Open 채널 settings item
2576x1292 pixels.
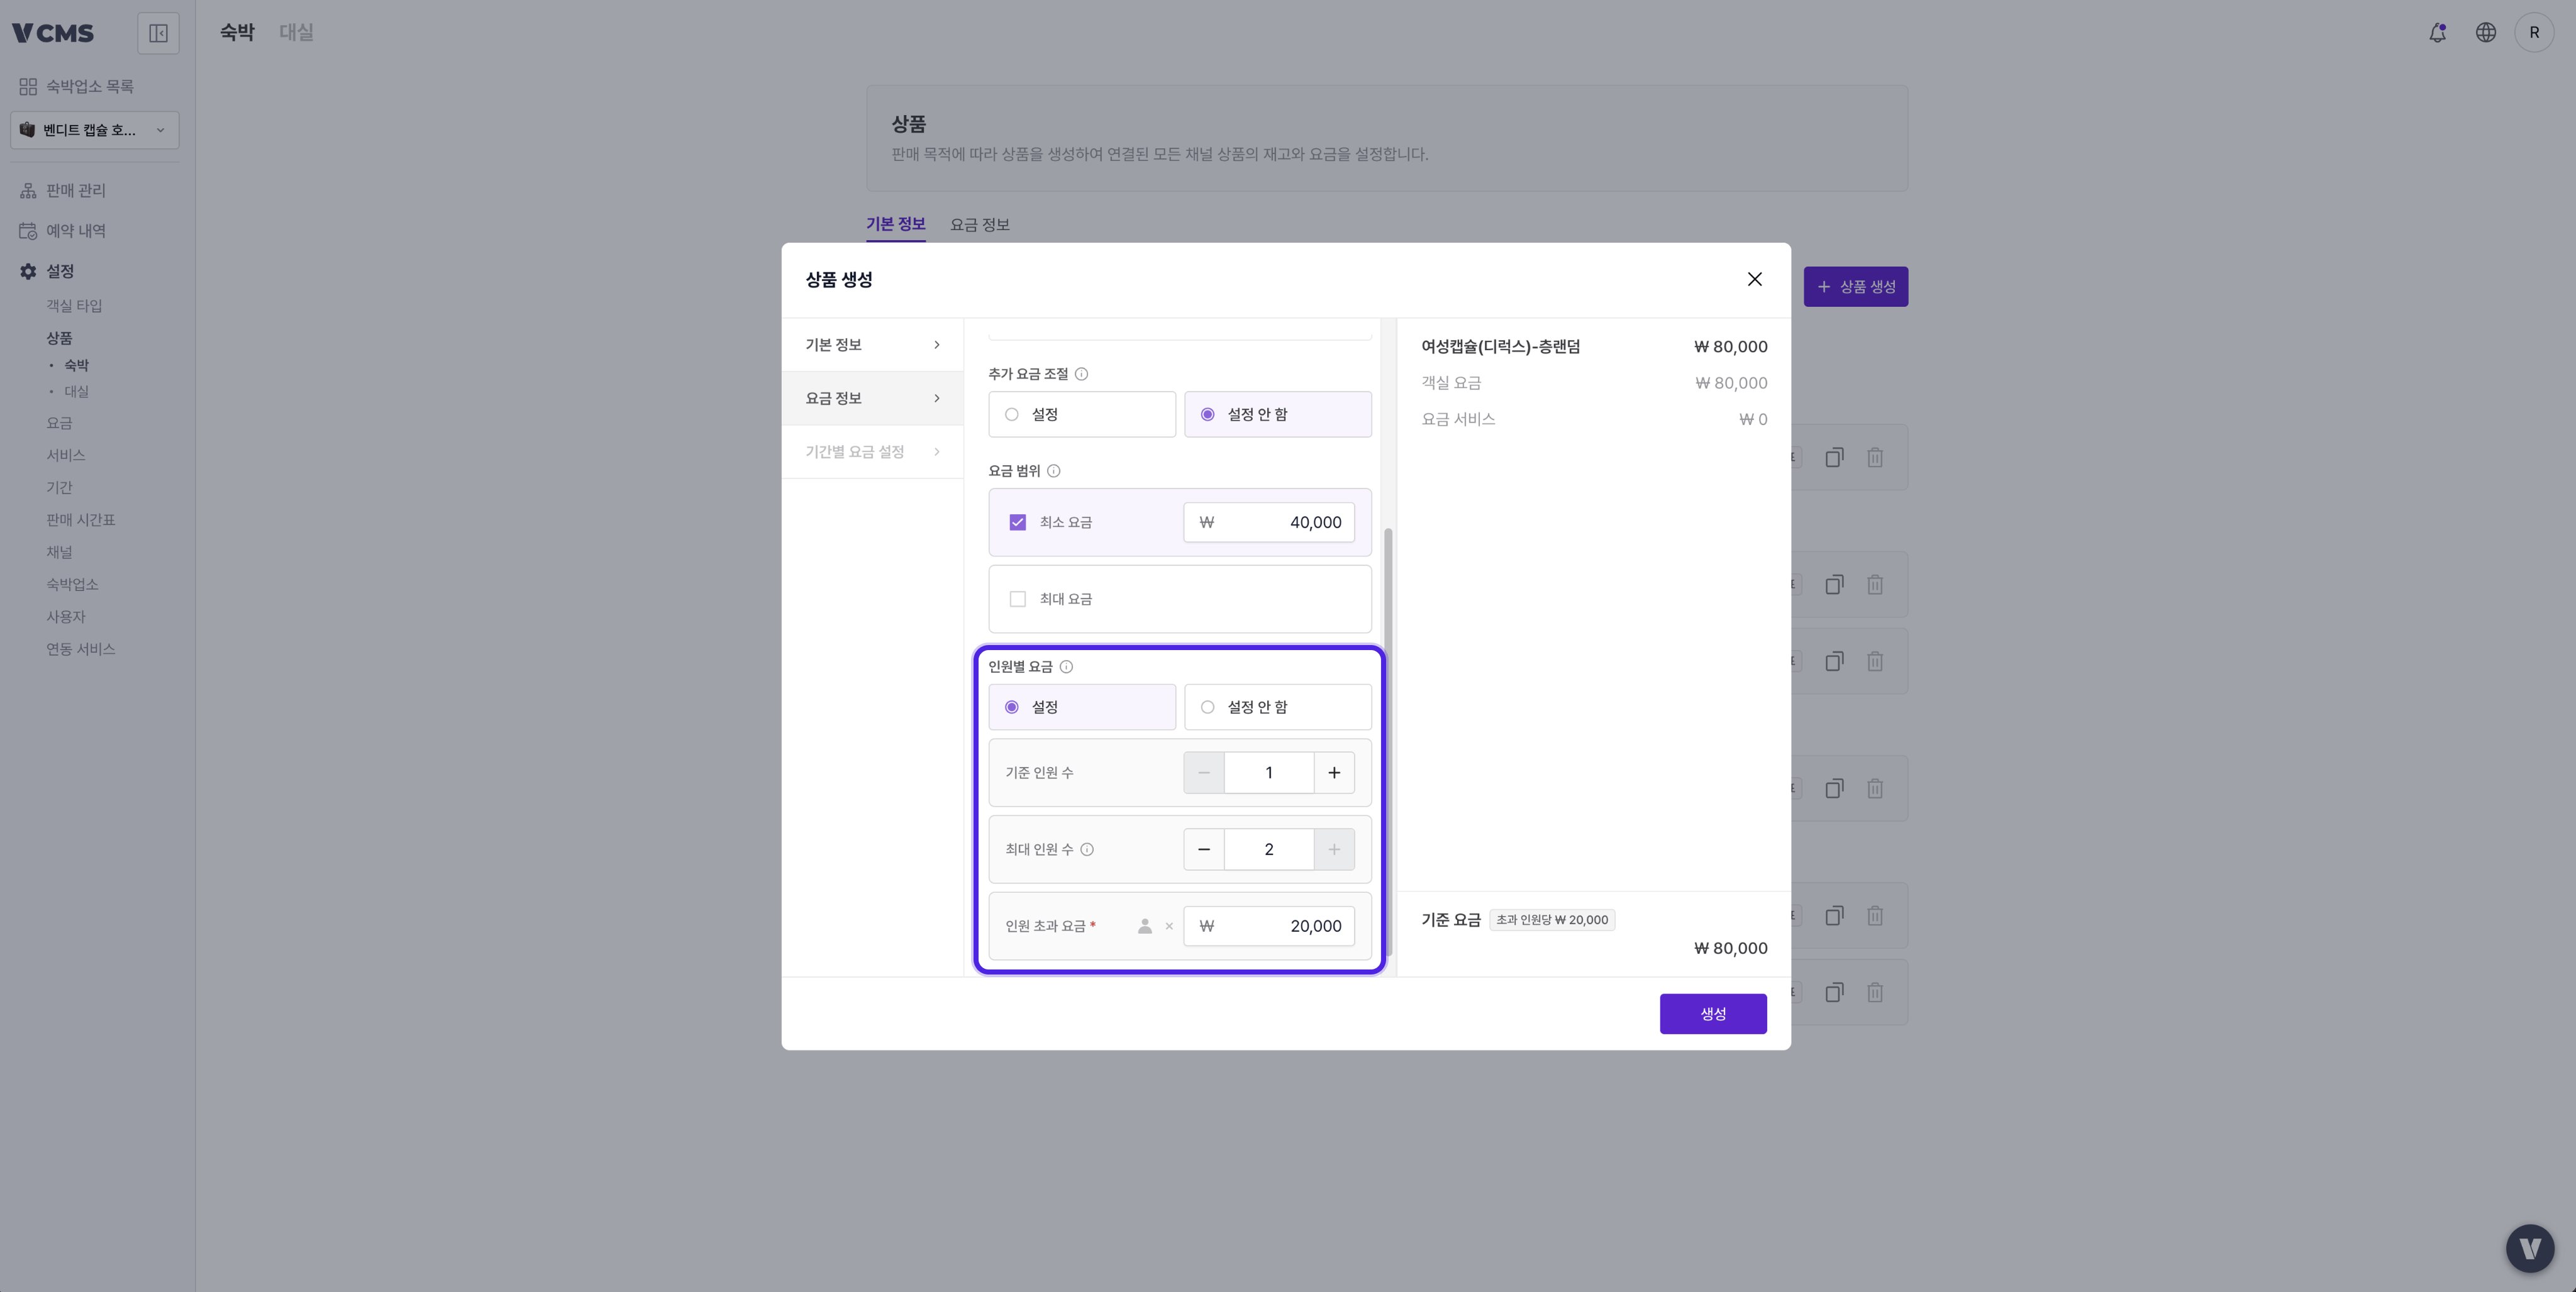coord(59,552)
